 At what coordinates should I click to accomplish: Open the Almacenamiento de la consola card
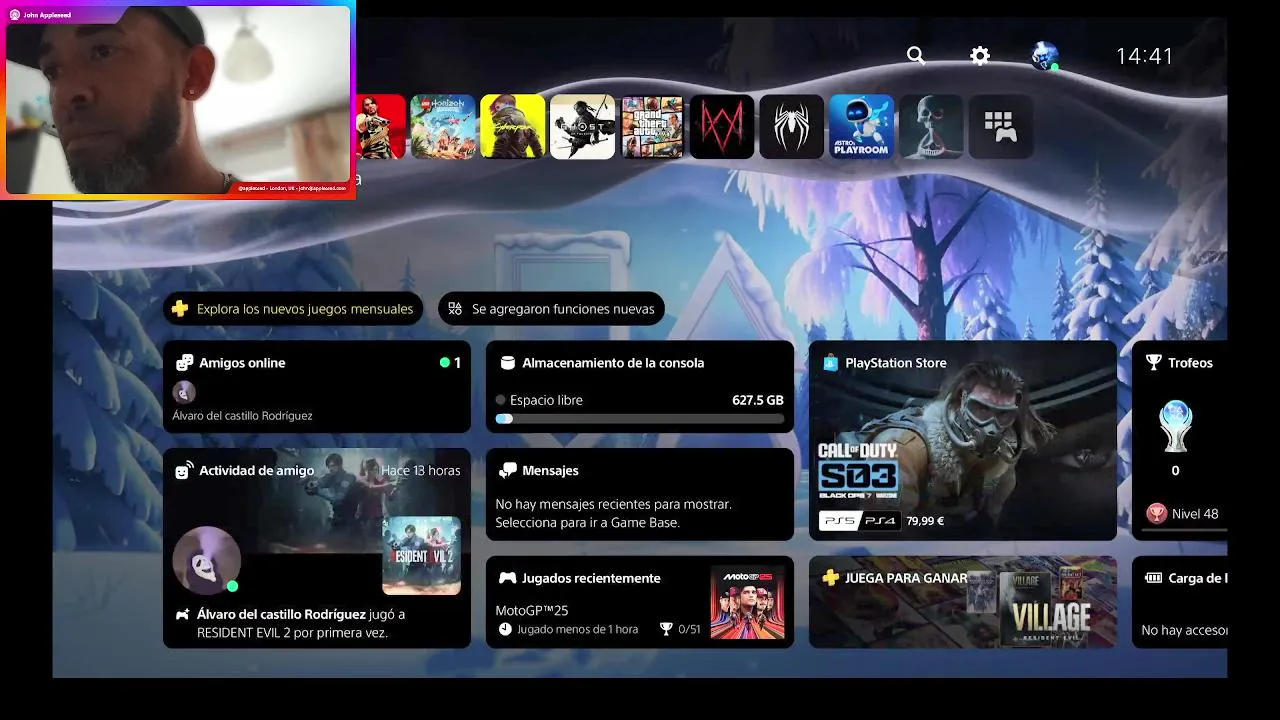640,387
